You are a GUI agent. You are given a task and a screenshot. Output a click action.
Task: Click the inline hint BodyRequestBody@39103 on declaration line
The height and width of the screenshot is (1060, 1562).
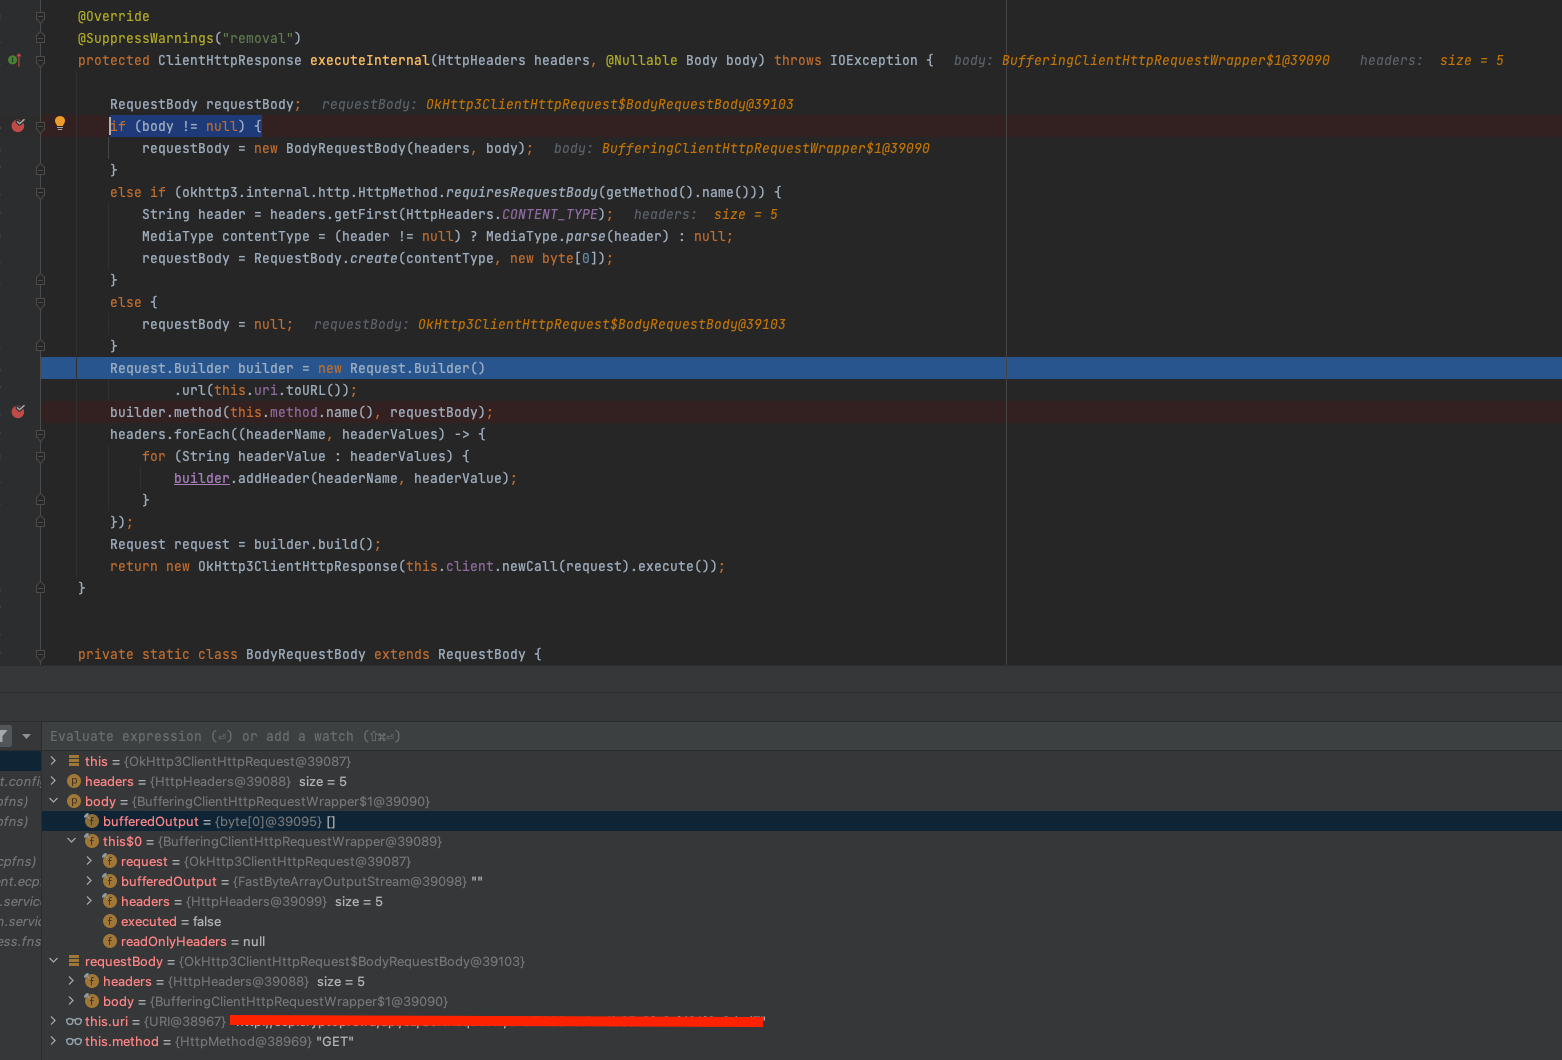click(x=610, y=104)
